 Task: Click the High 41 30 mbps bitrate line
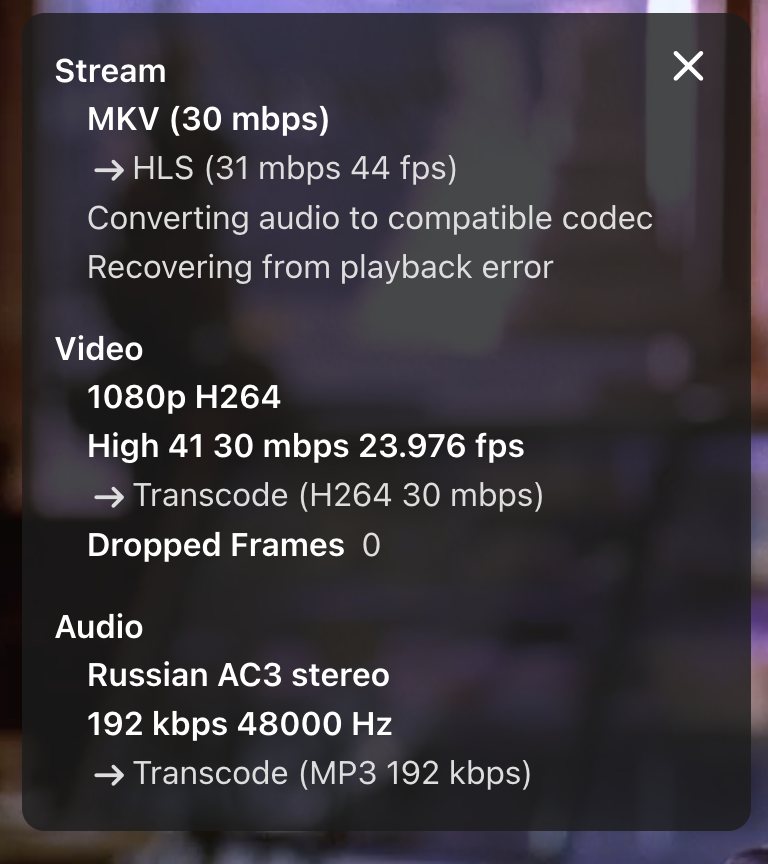point(306,445)
